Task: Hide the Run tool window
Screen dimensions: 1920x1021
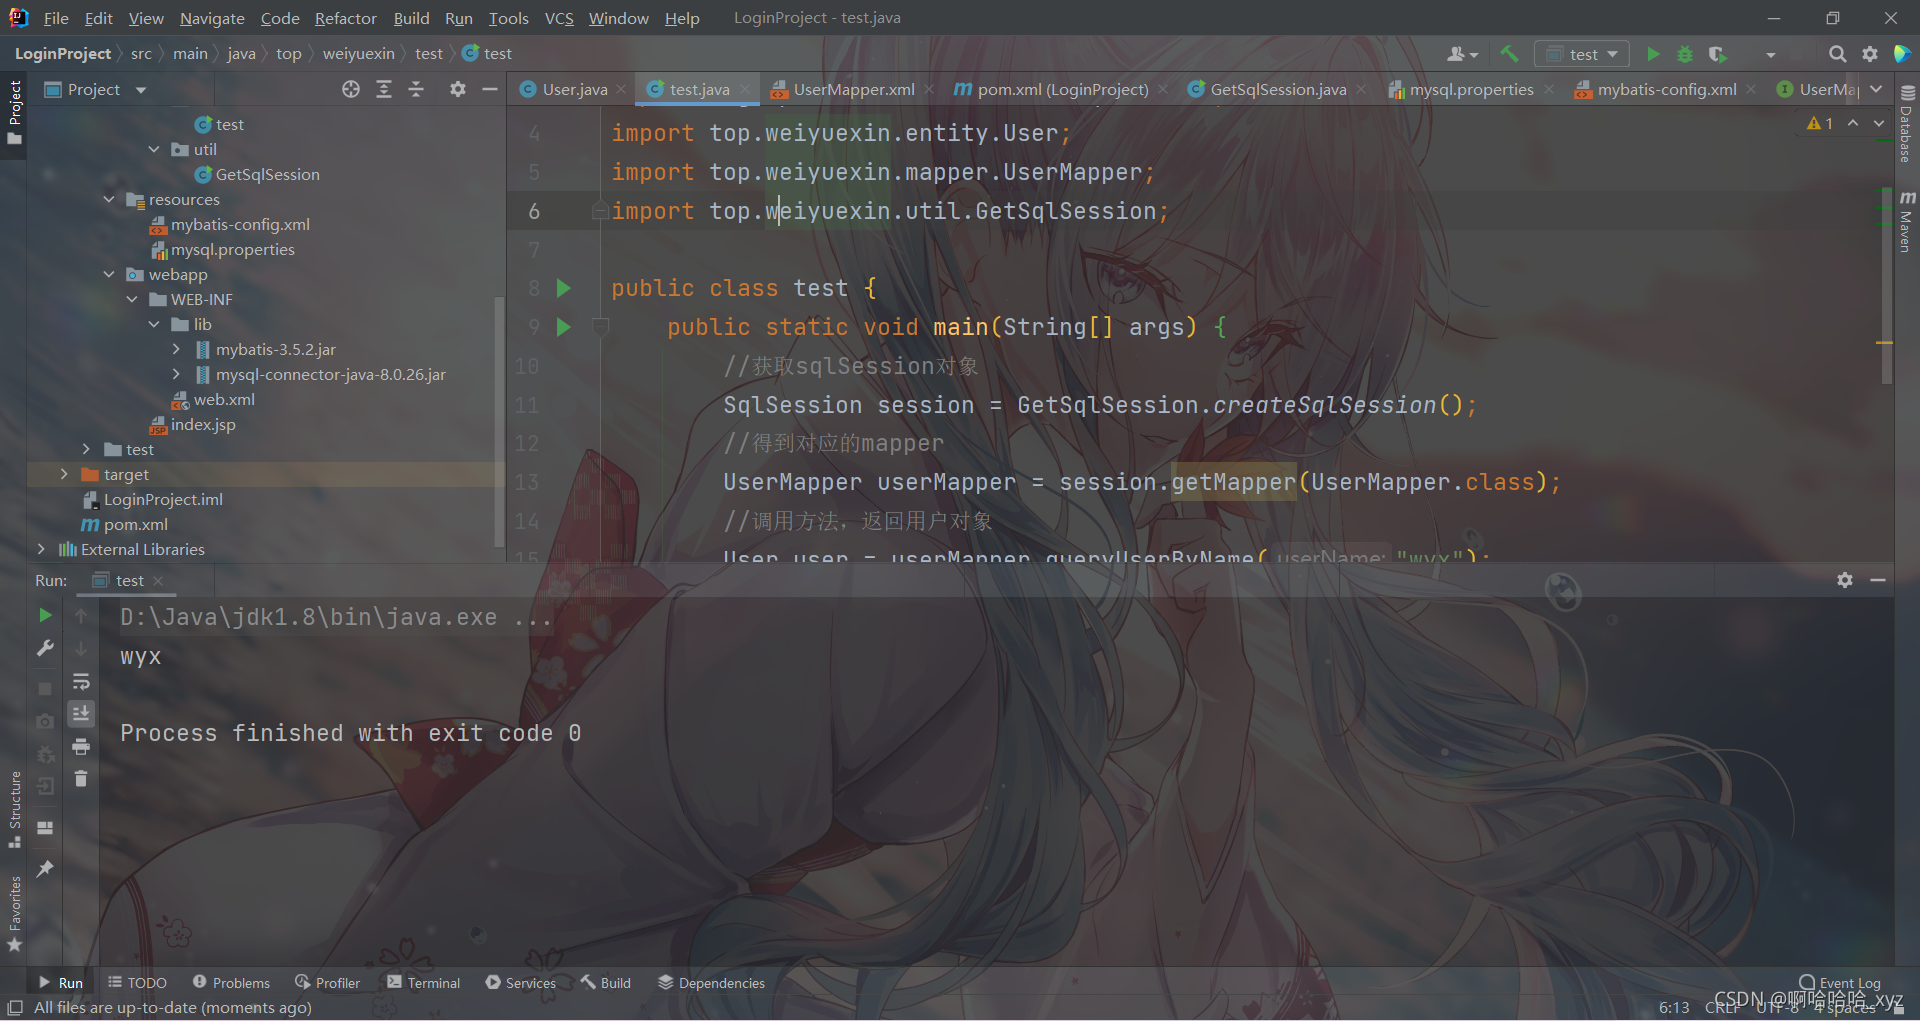Action: 1878,580
